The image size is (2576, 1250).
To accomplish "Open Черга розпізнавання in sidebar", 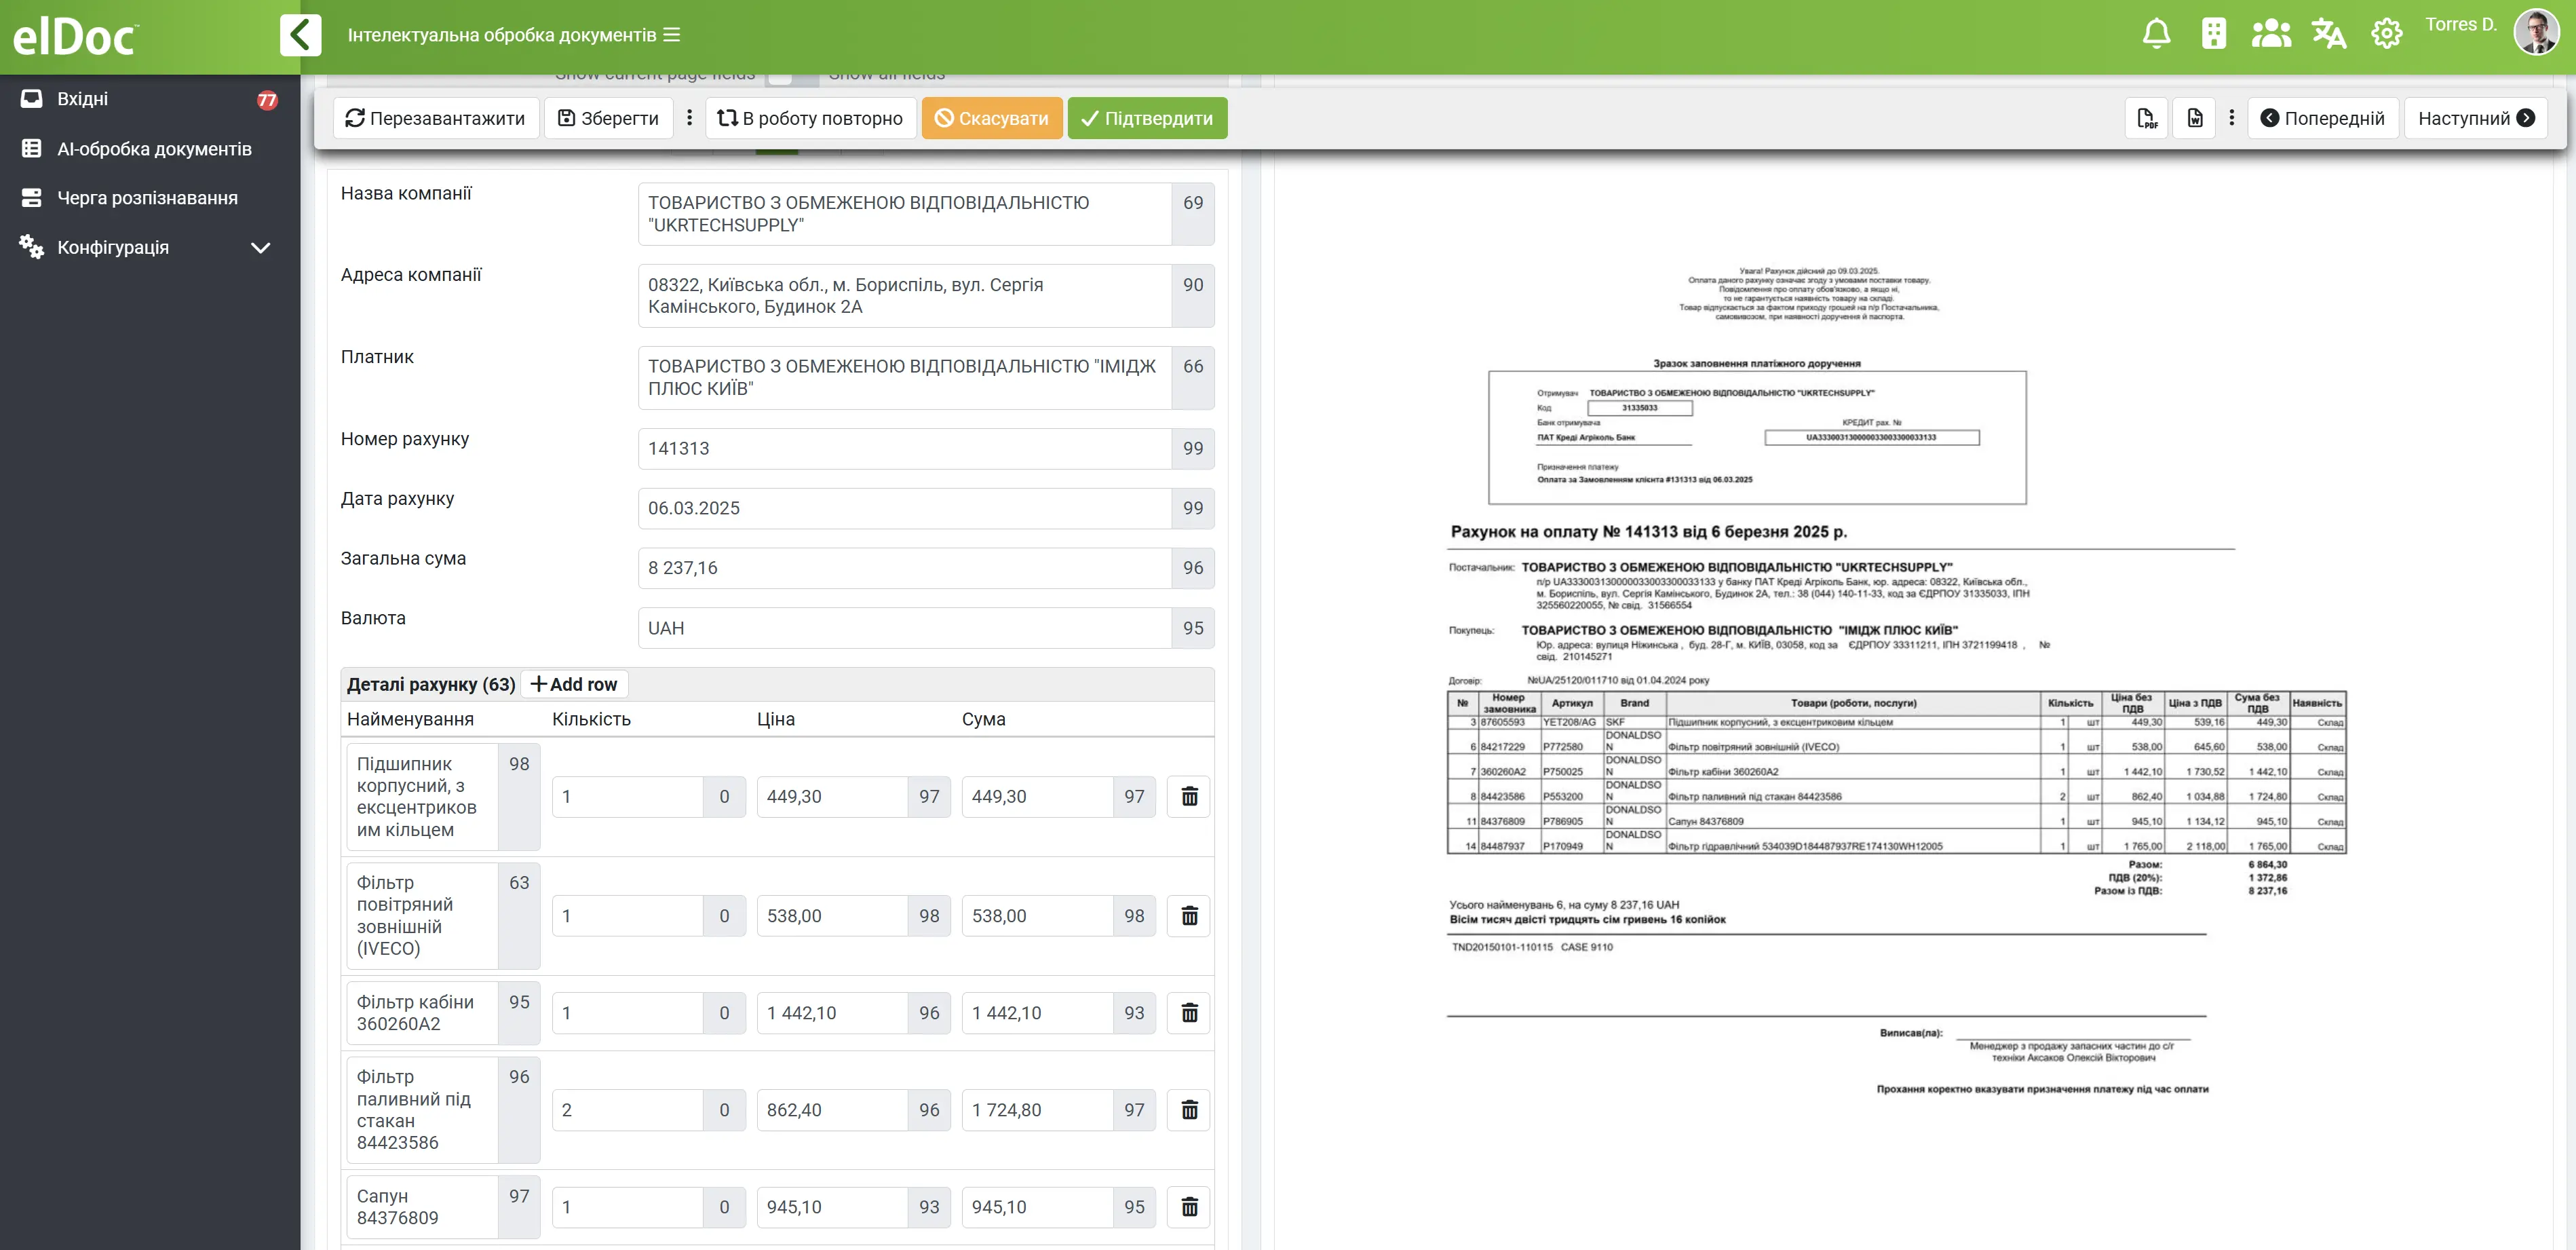I will (147, 198).
